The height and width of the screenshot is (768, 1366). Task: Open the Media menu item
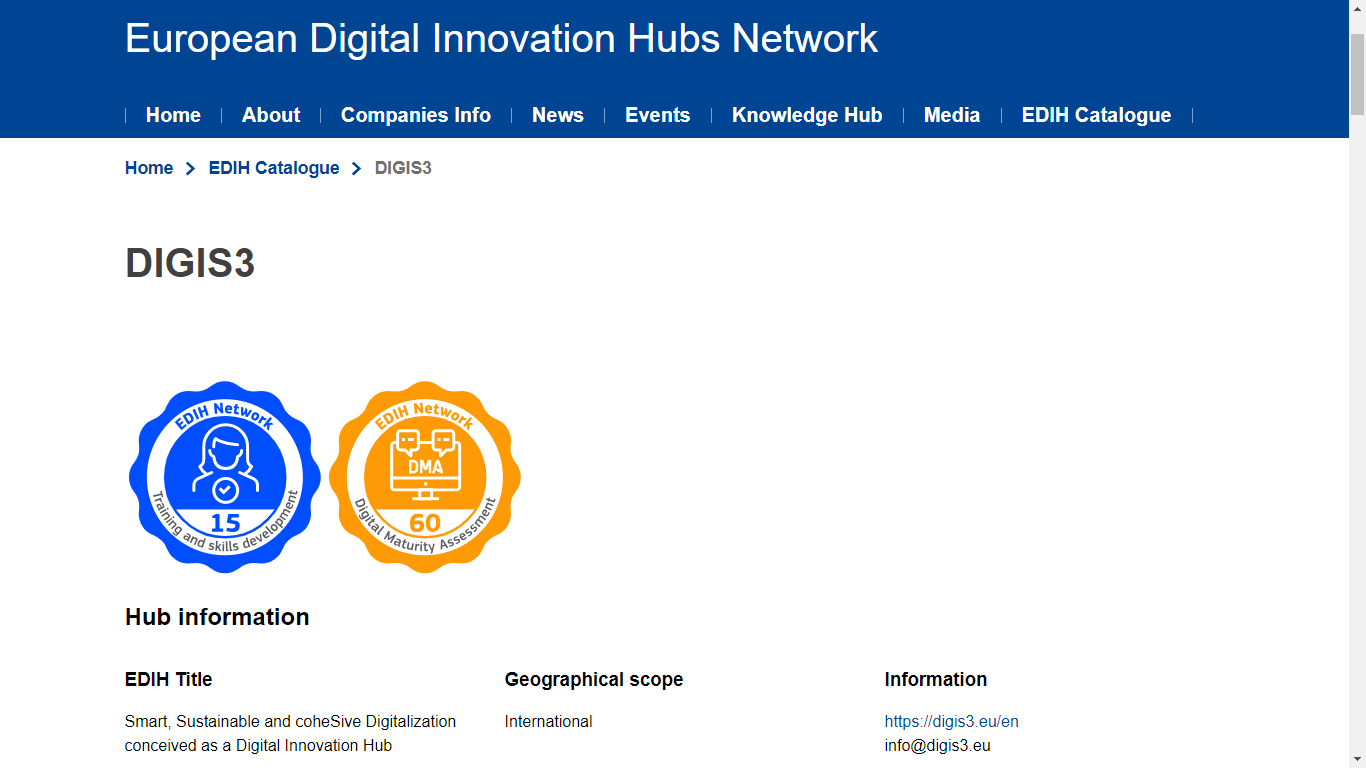[952, 115]
